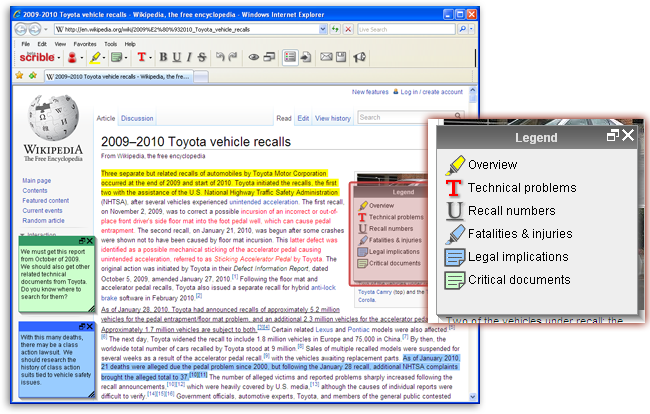Click the red Stop loading button

tap(348, 29)
